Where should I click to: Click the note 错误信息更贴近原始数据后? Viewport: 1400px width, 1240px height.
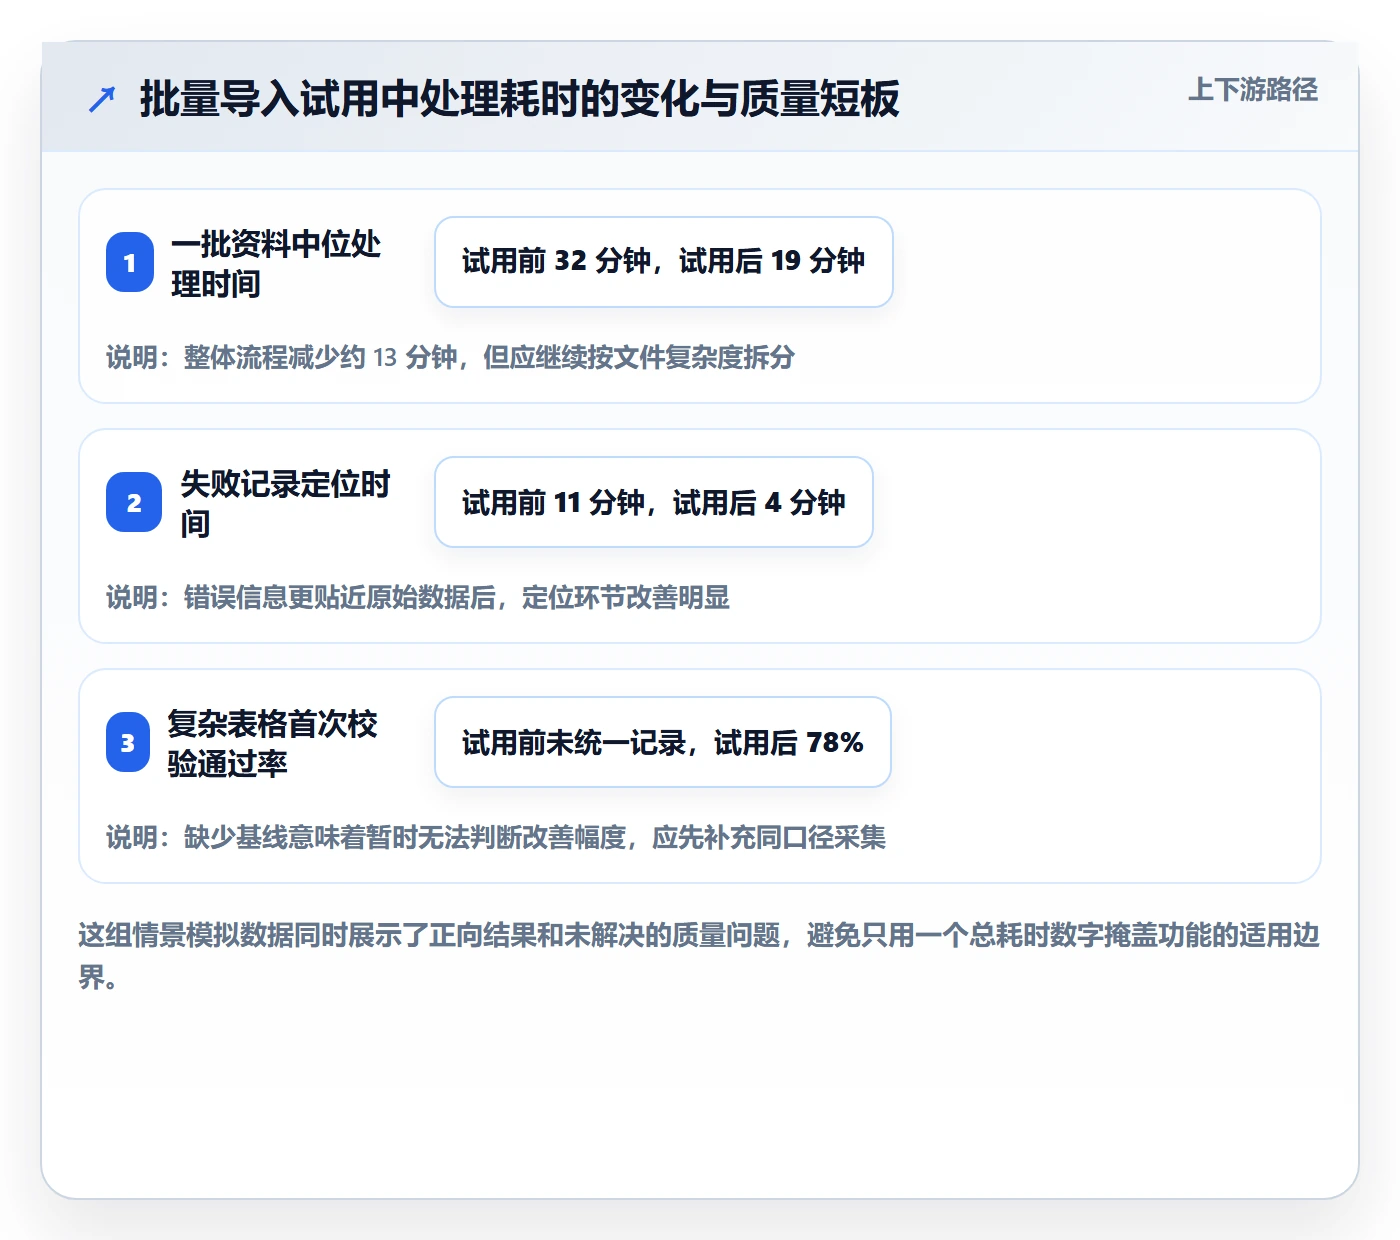[418, 597]
